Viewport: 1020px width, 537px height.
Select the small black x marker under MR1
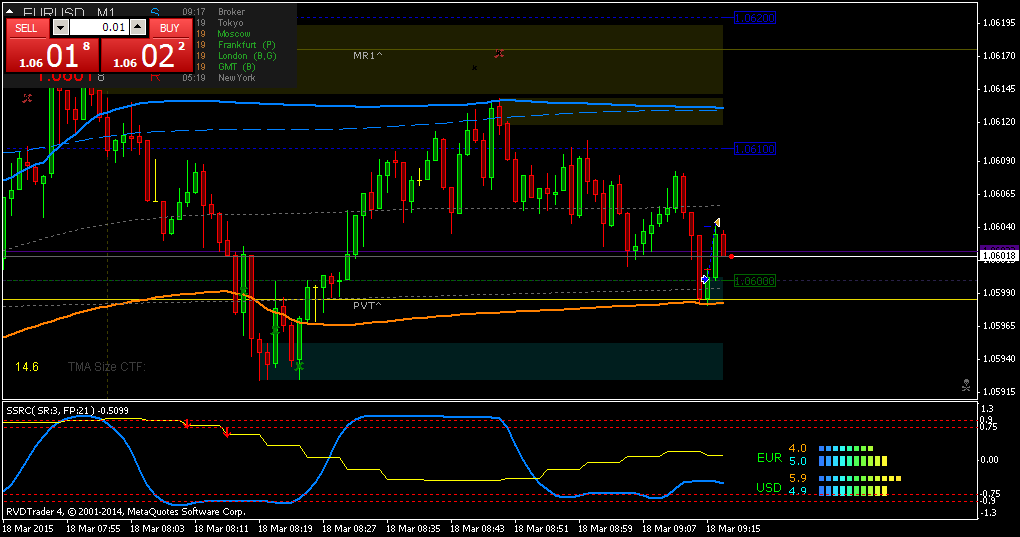(474, 68)
